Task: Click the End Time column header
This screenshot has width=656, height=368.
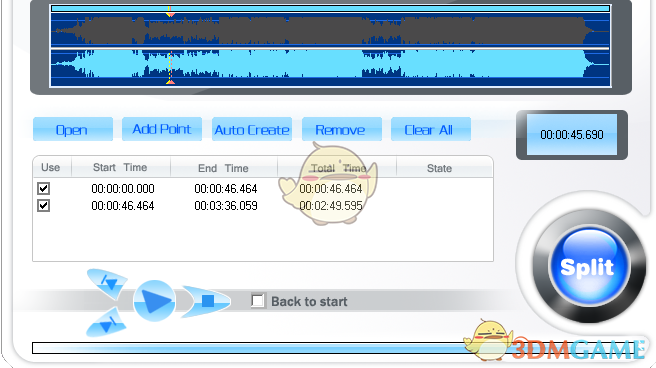Action: (x=224, y=168)
